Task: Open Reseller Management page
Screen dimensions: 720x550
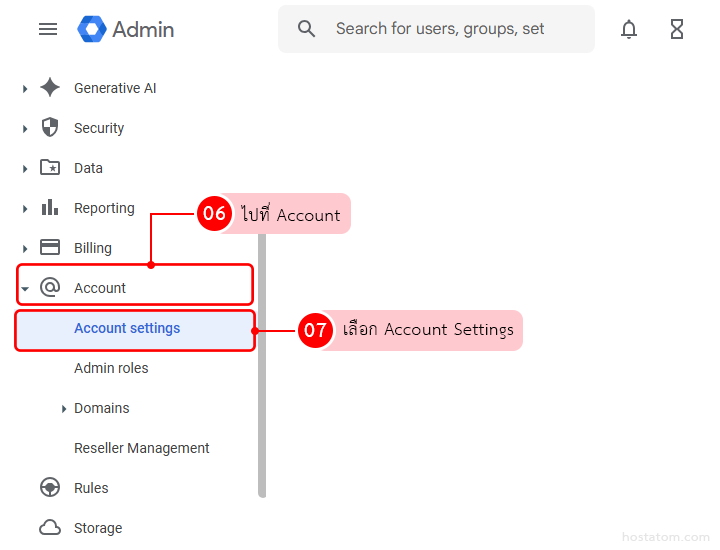Action: click(141, 448)
